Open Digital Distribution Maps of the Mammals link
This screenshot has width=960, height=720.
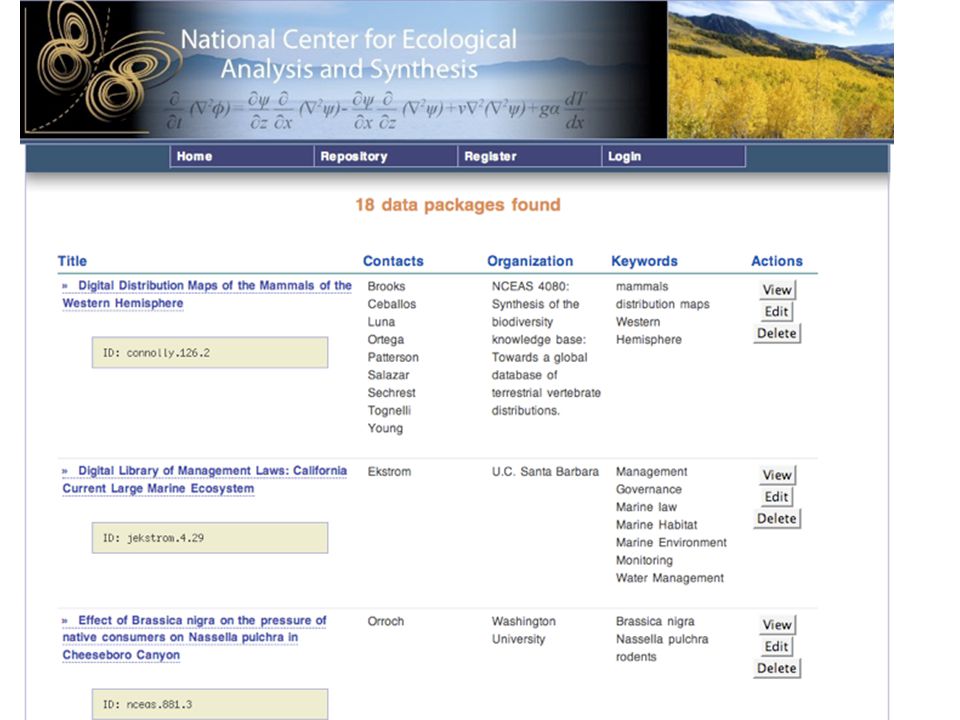pos(207,294)
